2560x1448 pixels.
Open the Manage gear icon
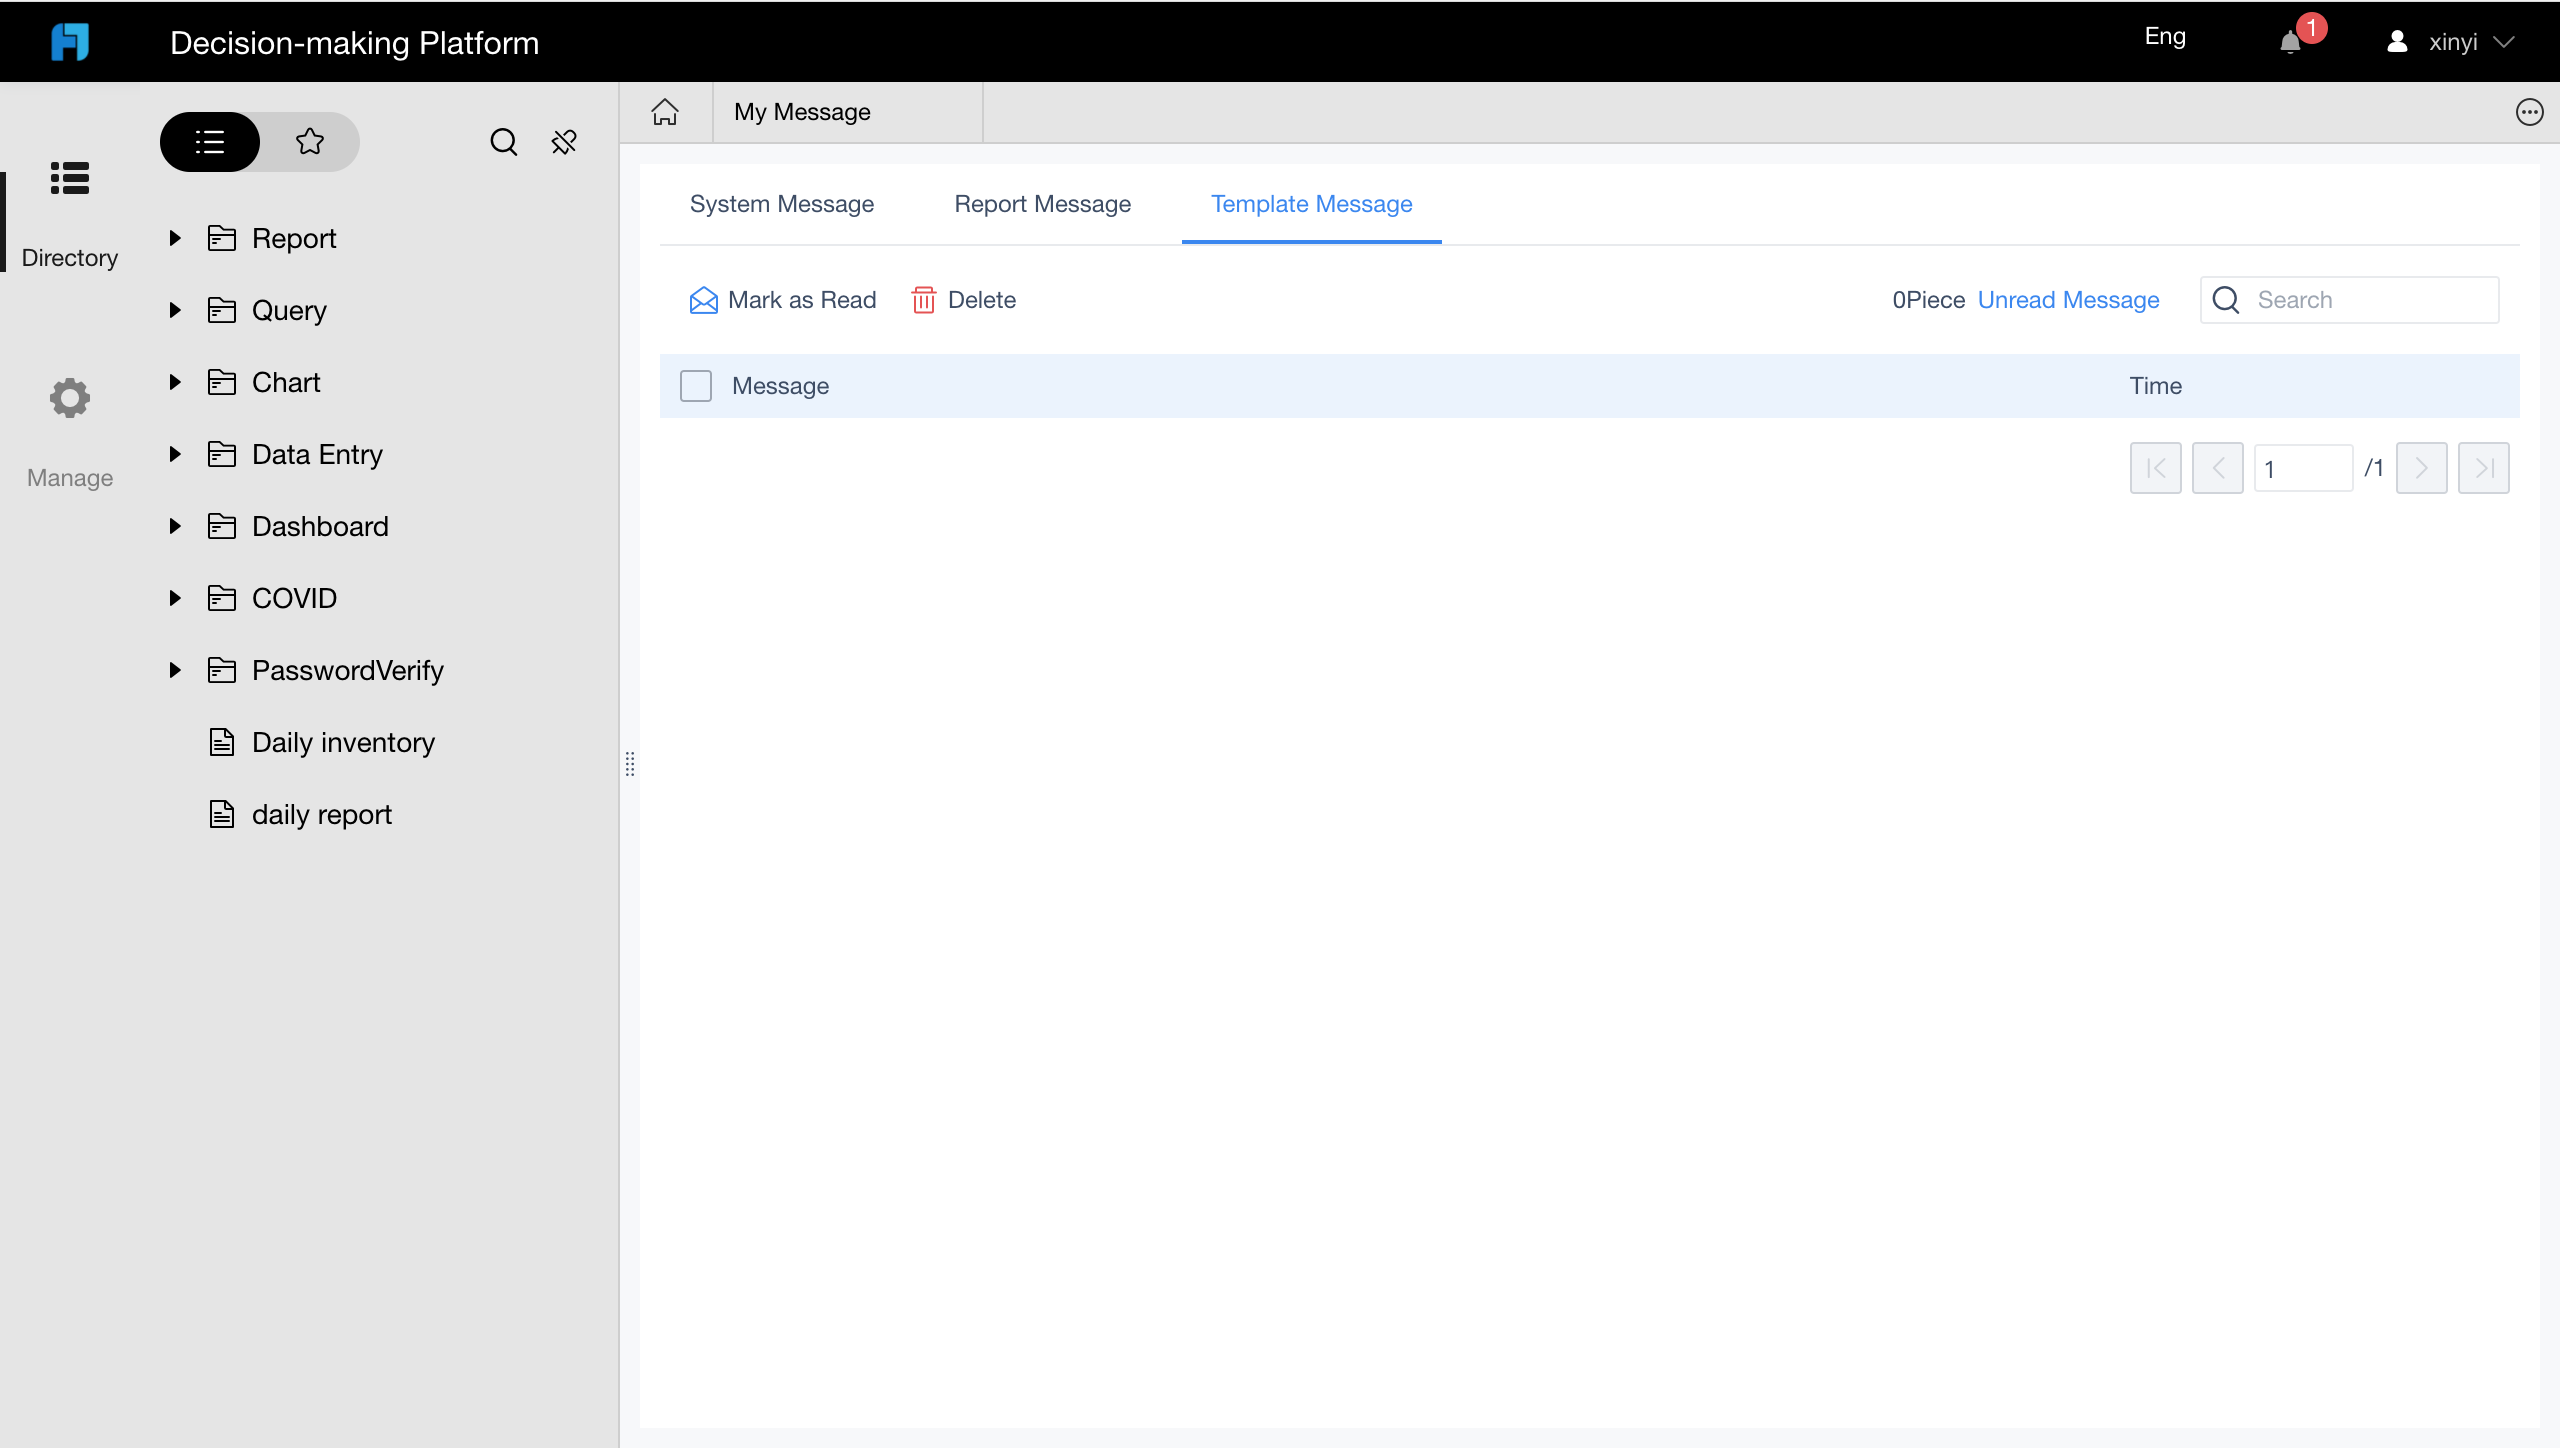(x=70, y=398)
